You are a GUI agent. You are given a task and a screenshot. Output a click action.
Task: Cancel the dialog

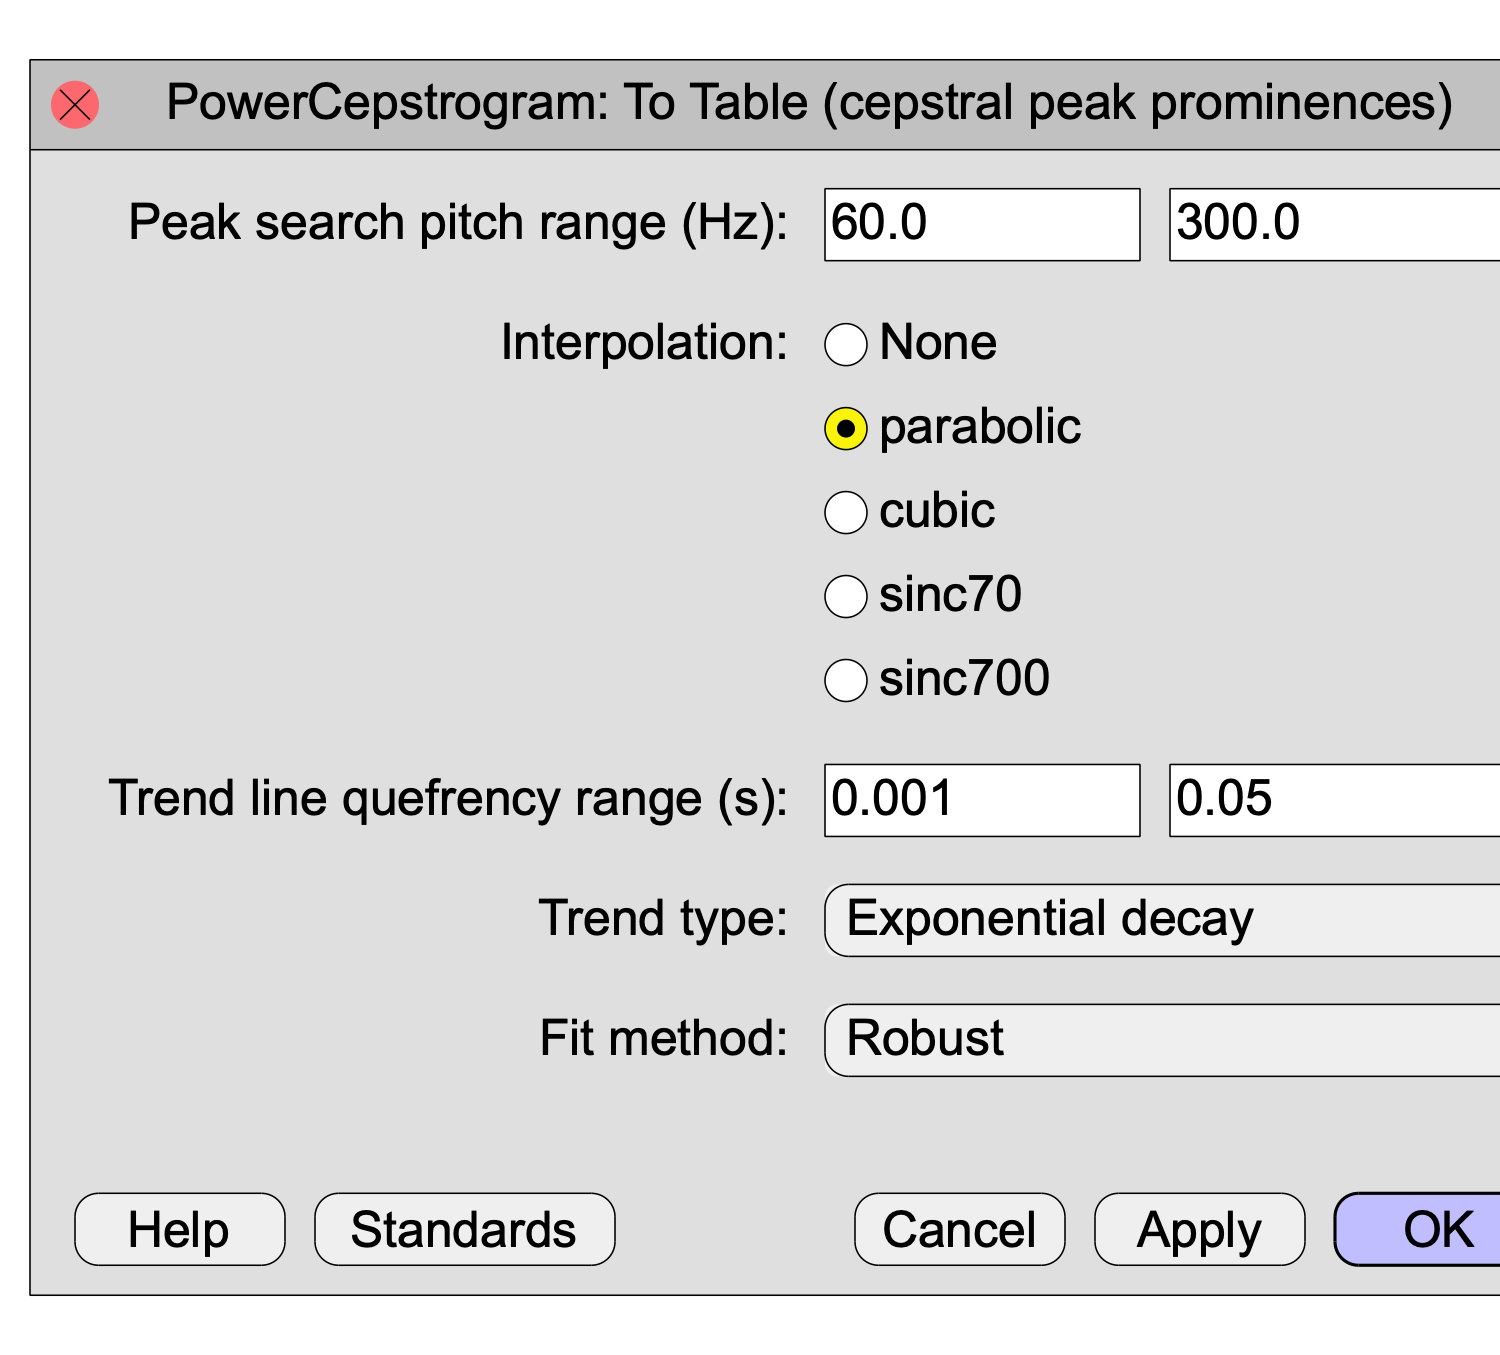[x=959, y=1229]
